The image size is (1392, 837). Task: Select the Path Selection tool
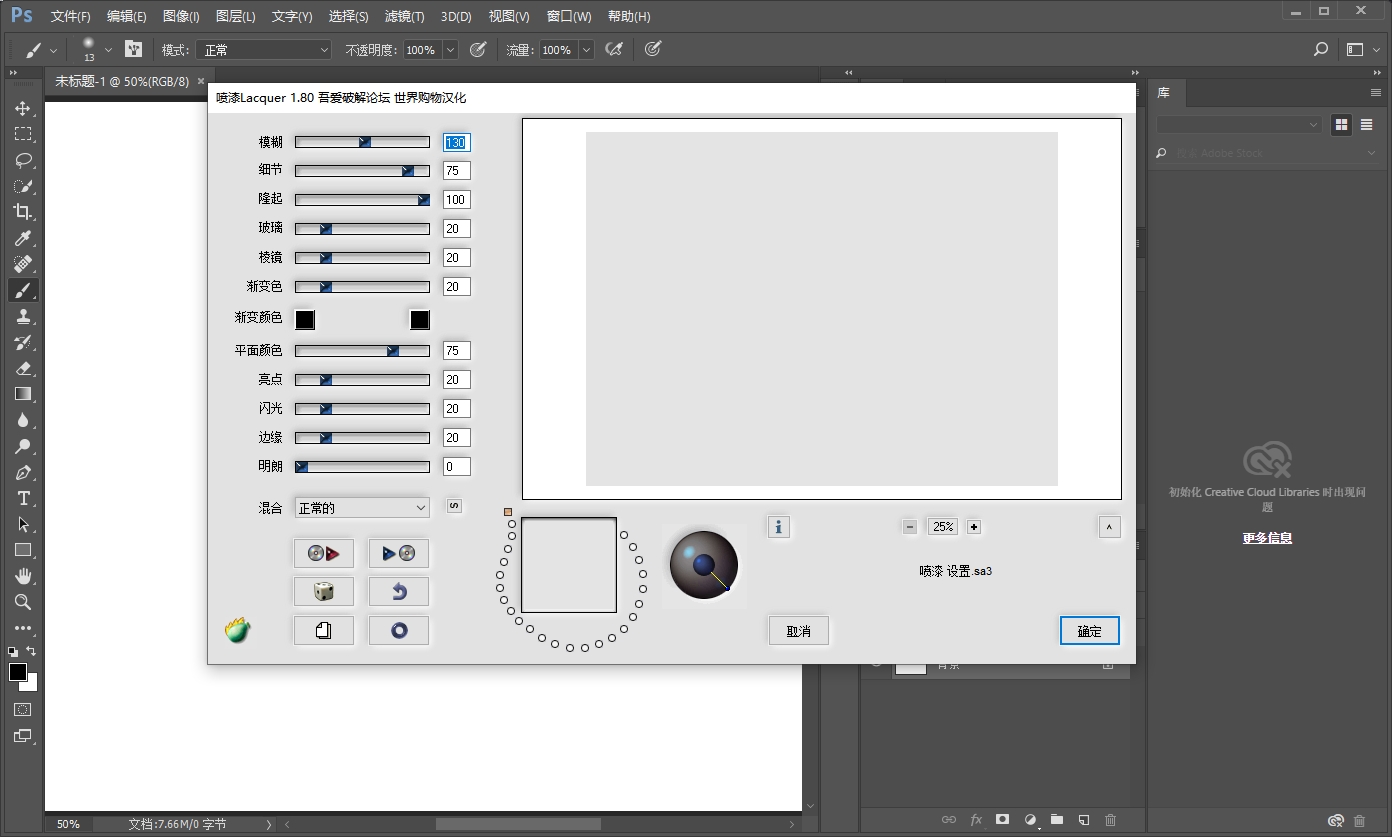(23, 524)
